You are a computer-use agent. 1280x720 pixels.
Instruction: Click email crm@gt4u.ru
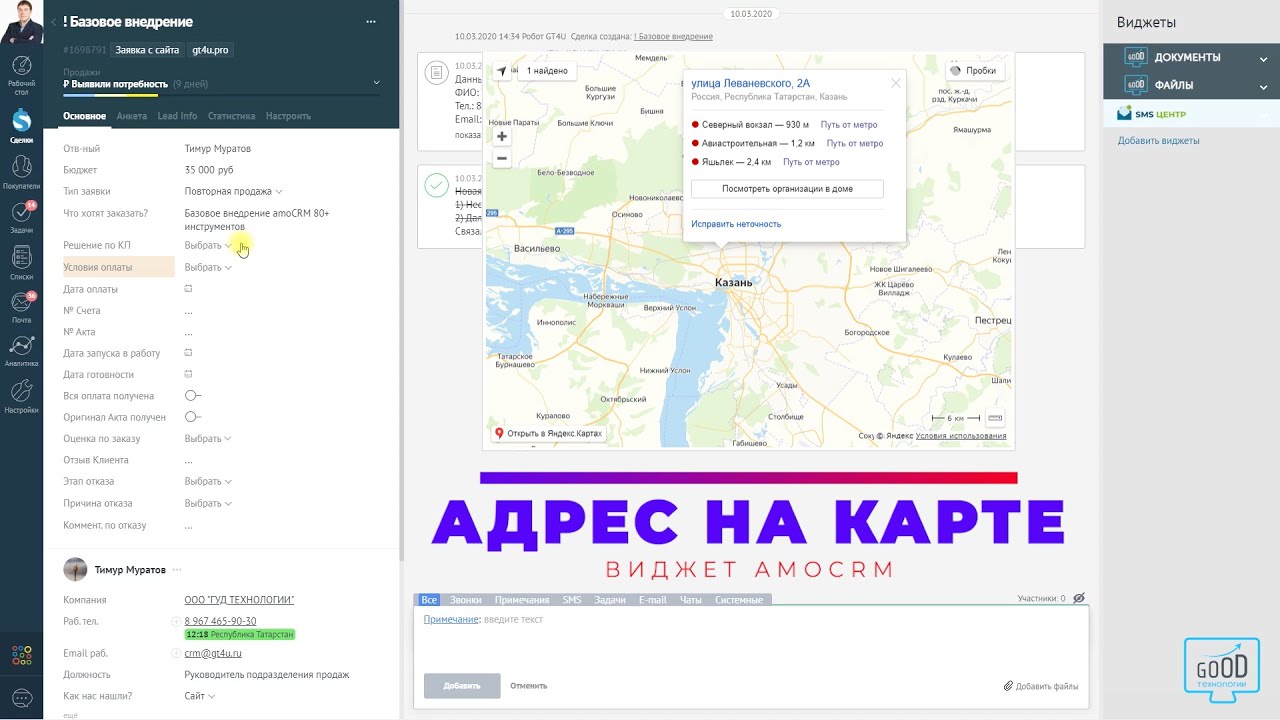213,653
